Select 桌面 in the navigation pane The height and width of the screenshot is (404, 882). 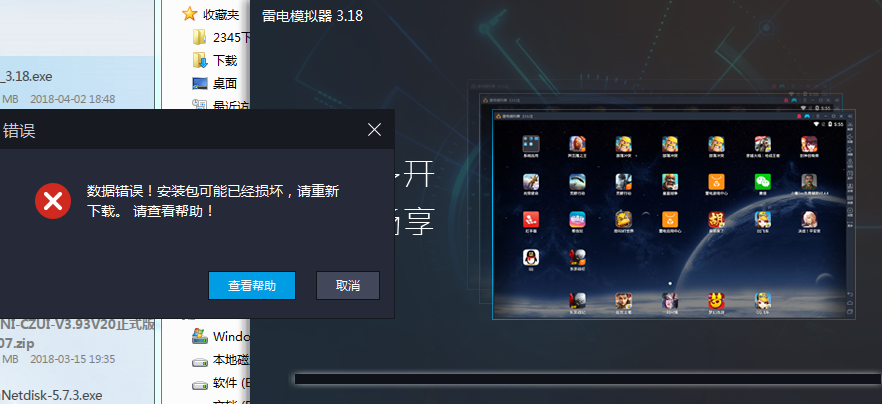pos(223,83)
